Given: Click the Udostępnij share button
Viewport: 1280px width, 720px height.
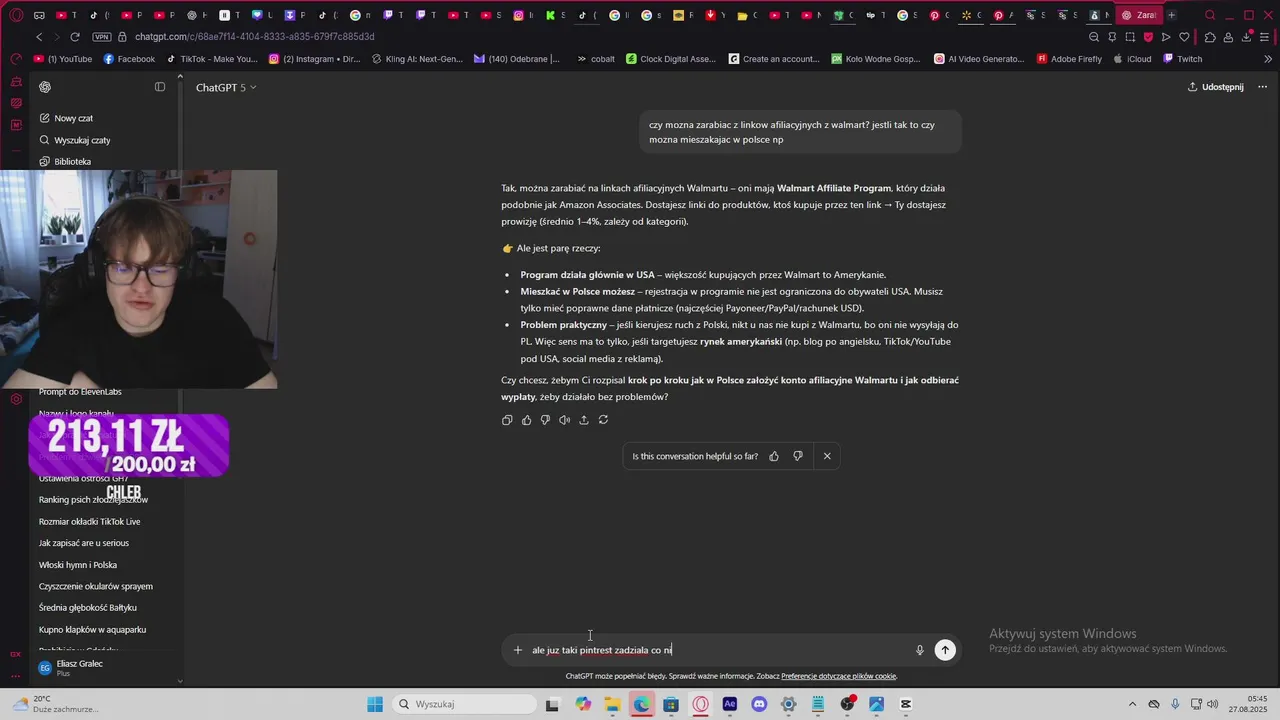Looking at the screenshot, I should pyautogui.click(x=1215, y=87).
